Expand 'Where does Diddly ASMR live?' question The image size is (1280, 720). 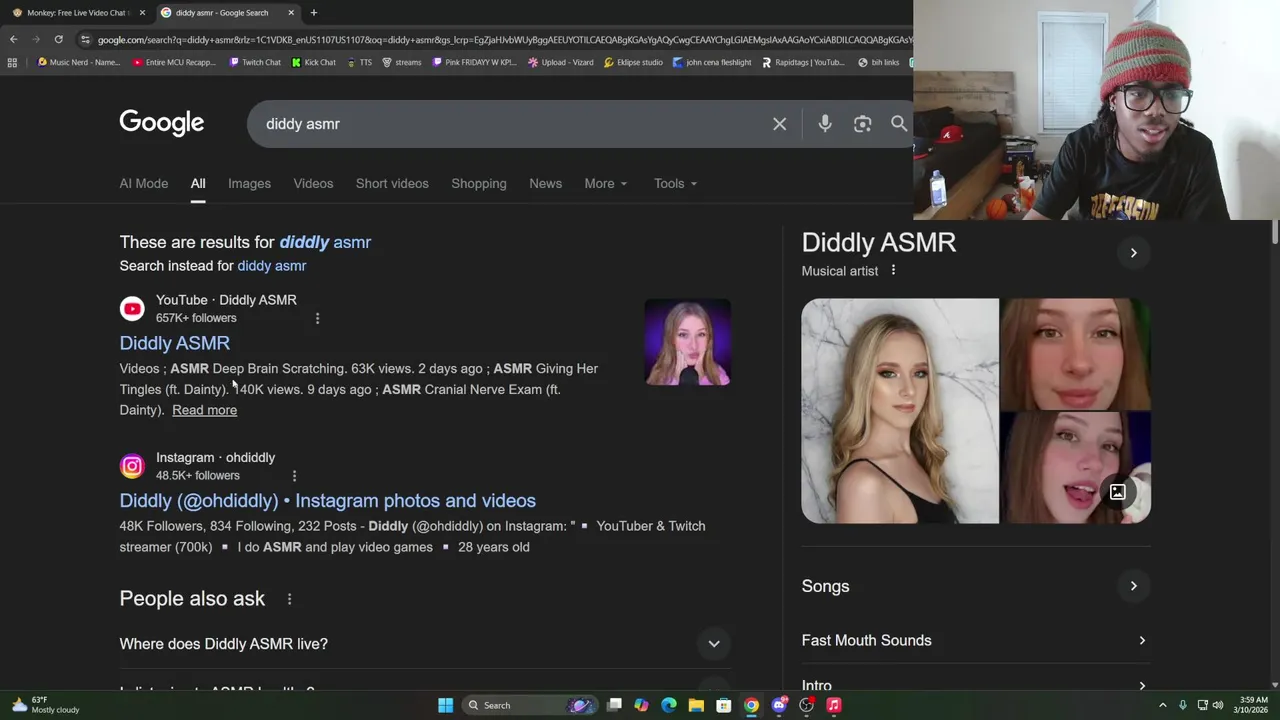pos(425,644)
